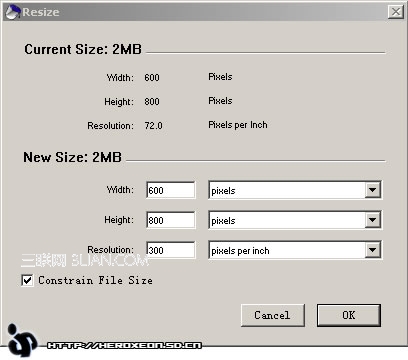The width and height of the screenshot is (408, 360).
Task: Click the New Size Resolution input field
Action: (x=171, y=250)
